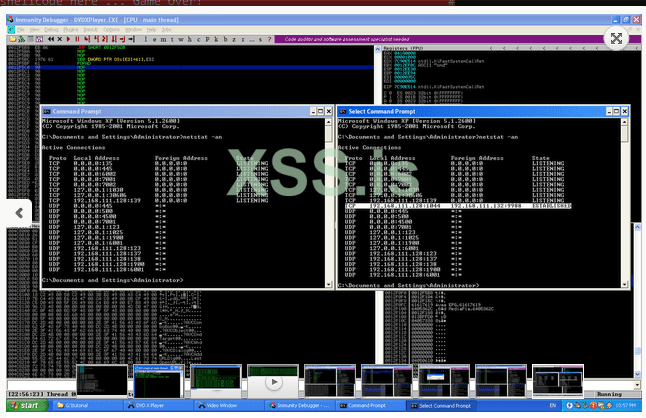This screenshot has width=646, height=418.
Task: Click the Step over toolbar icon
Action: pyautogui.click(x=96, y=39)
